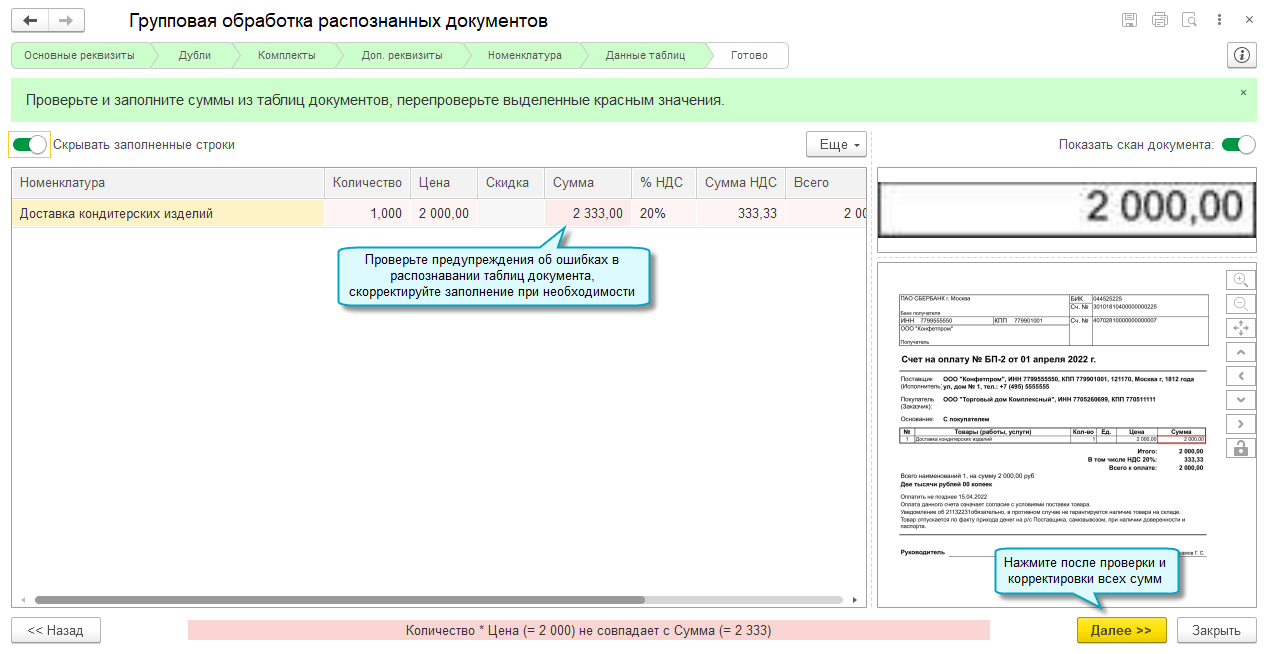Click the 'Закрыть' button
Screen dimensions: 1276x654
pos(1216,630)
